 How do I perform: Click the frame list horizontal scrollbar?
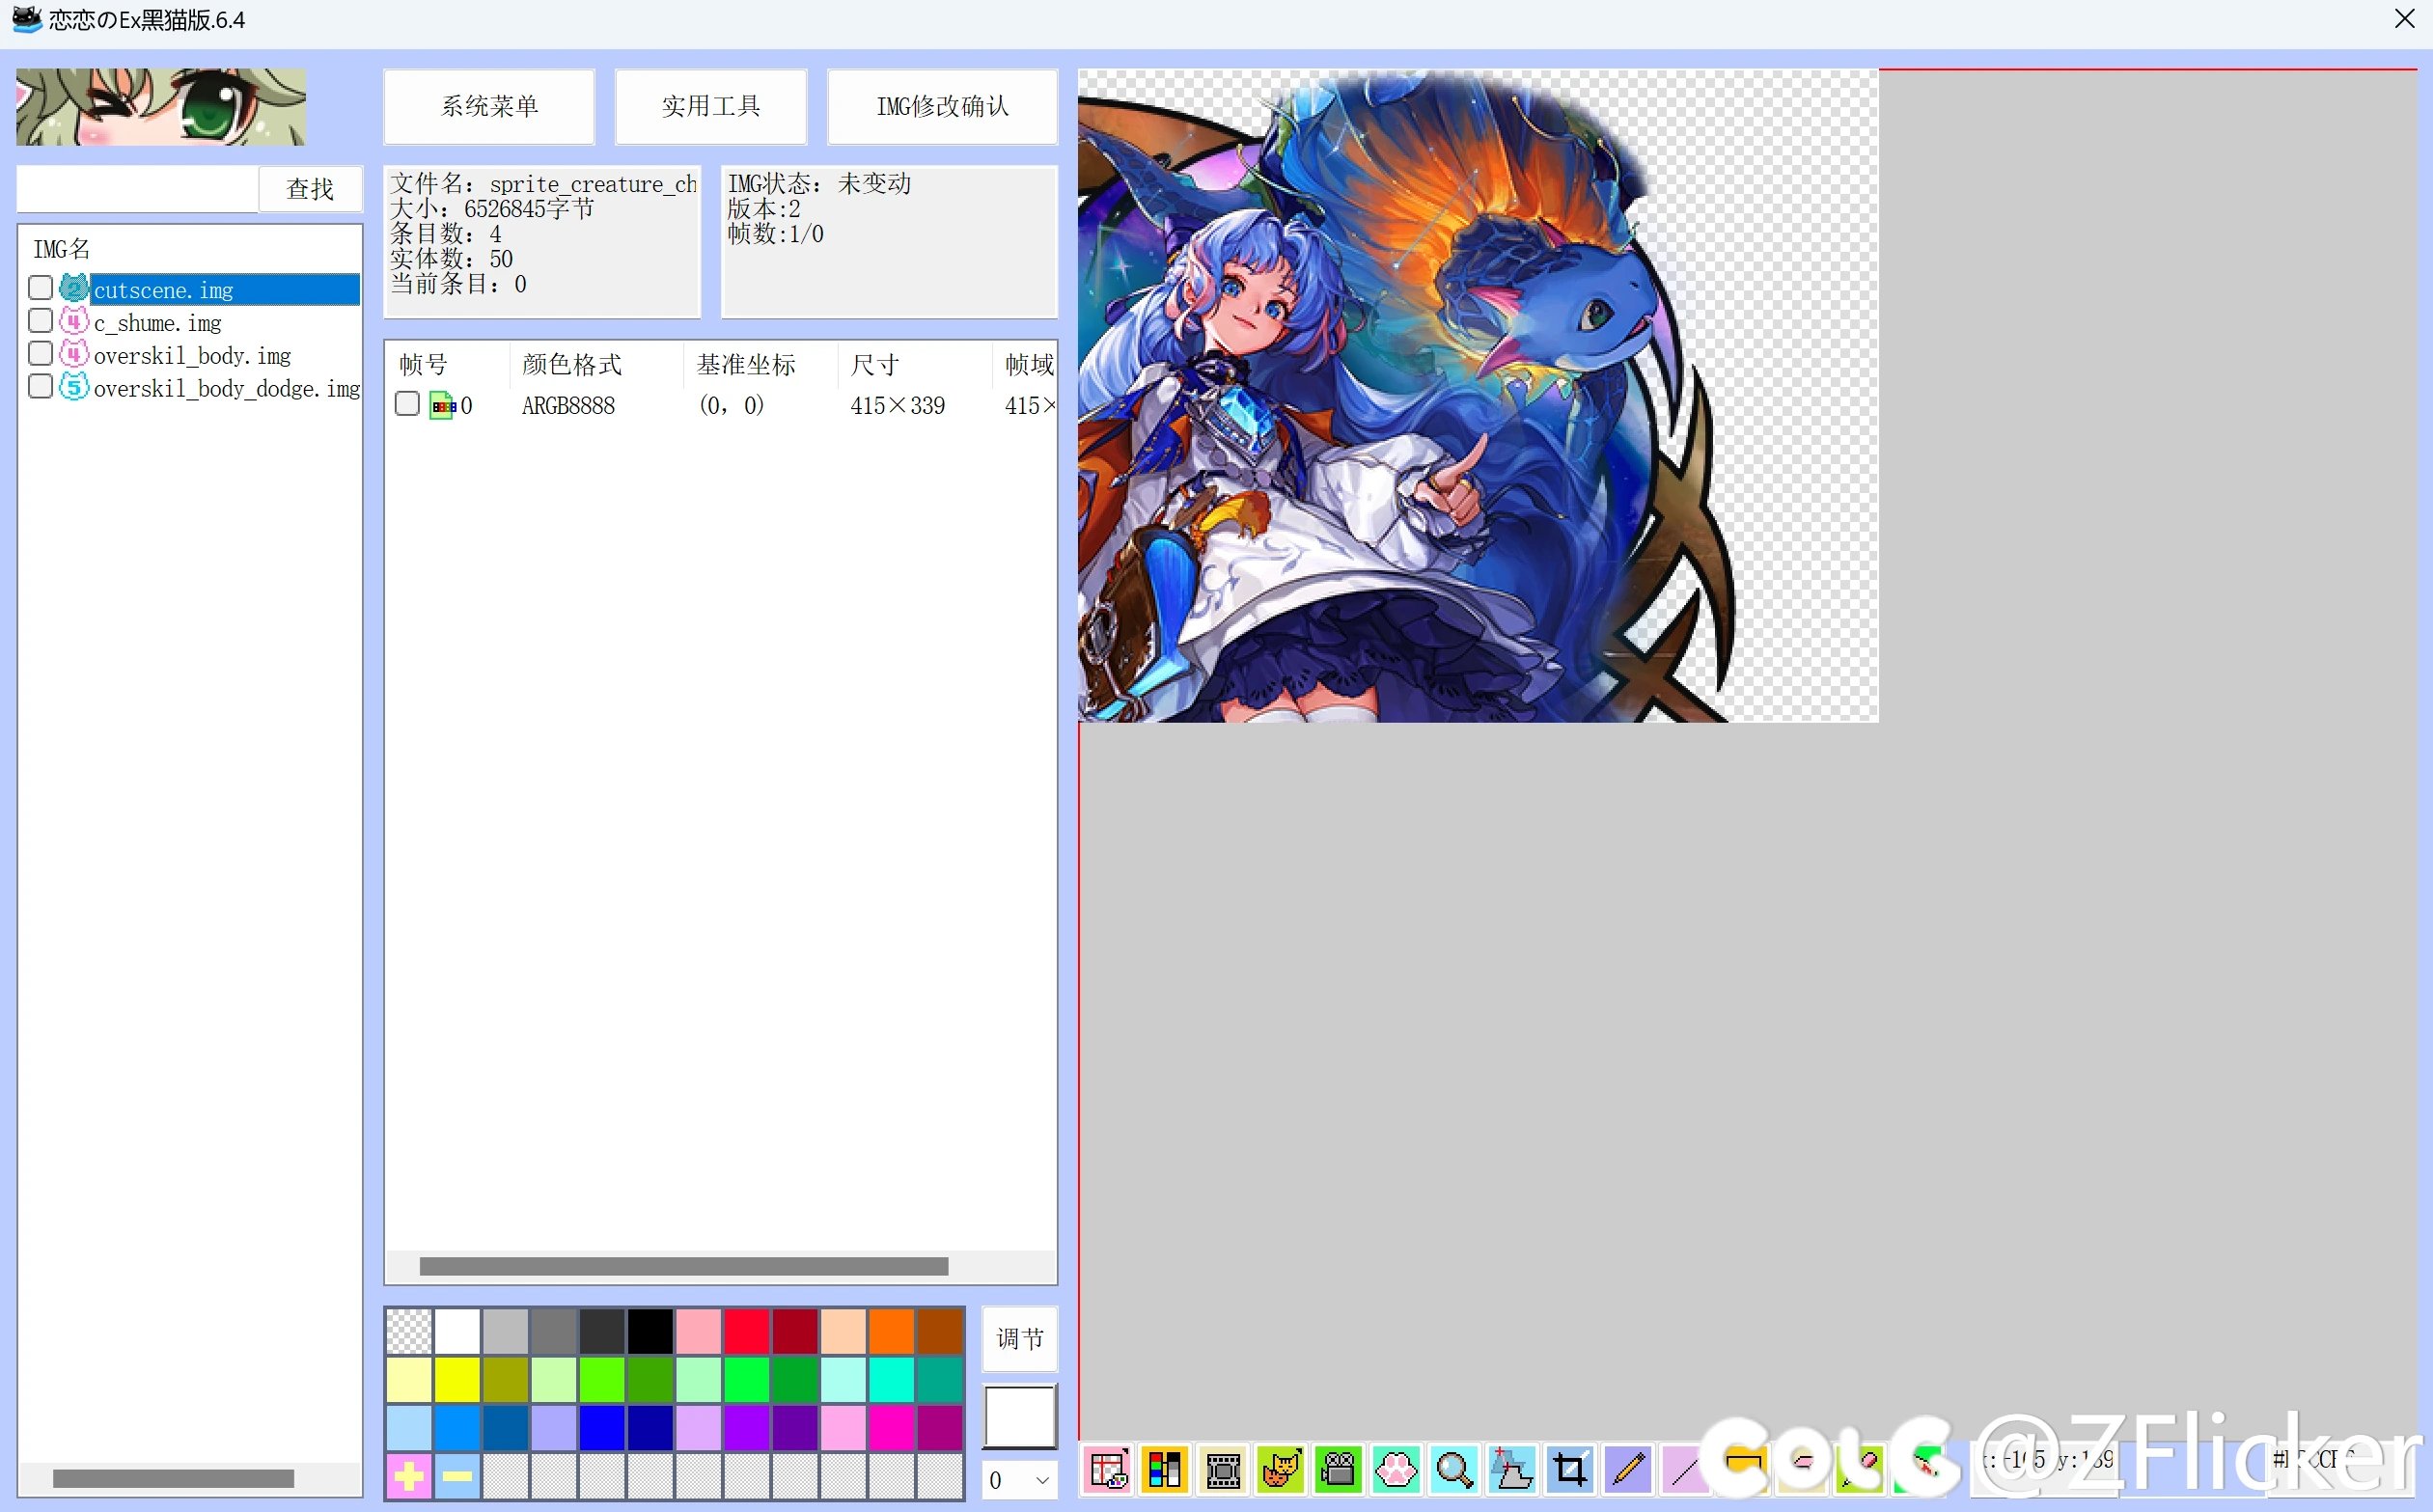pyautogui.click(x=683, y=1266)
